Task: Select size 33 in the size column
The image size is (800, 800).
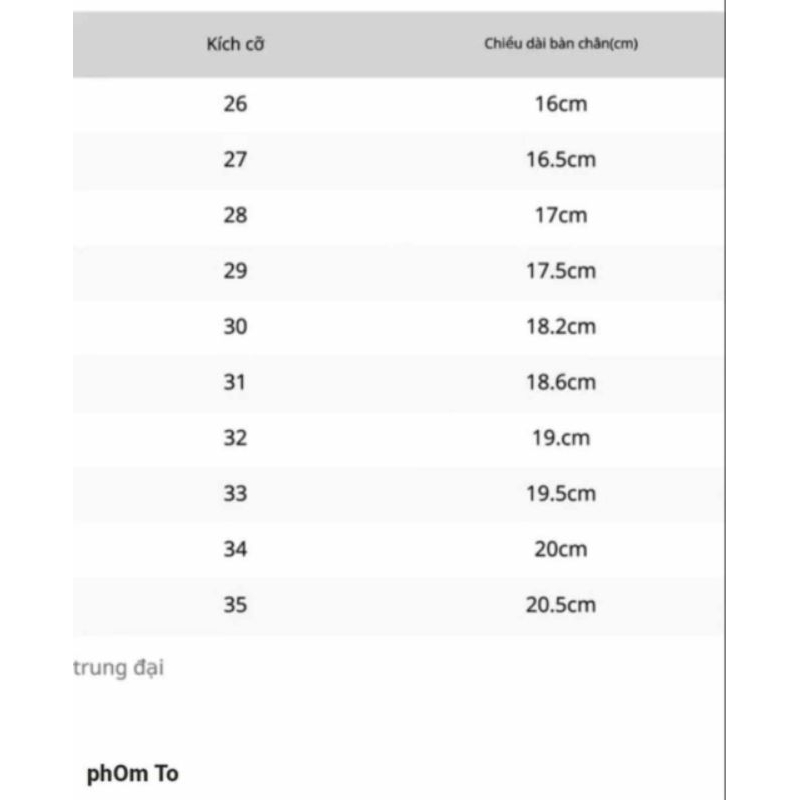Action: pyautogui.click(x=235, y=494)
